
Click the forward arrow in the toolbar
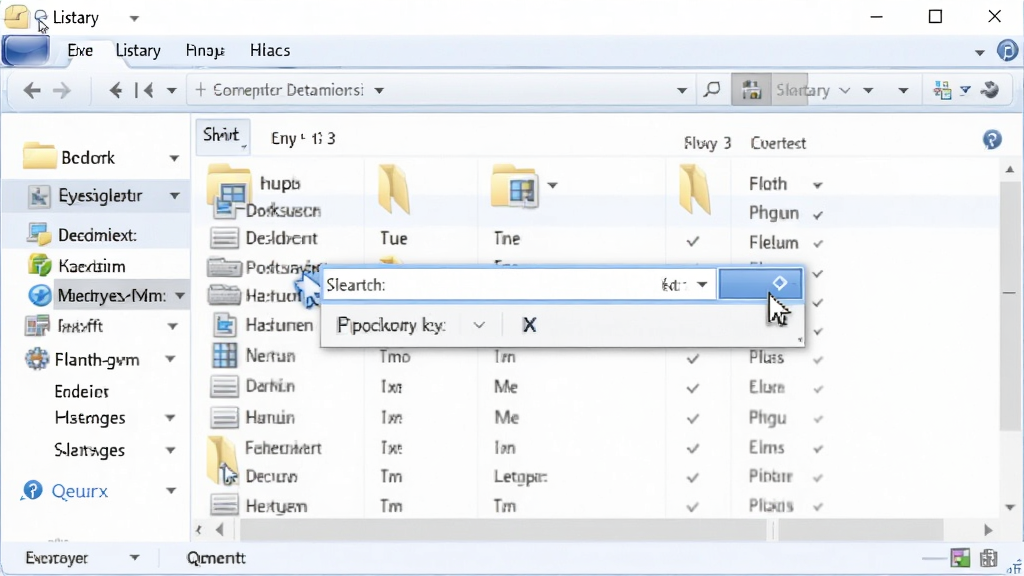click(61, 90)
